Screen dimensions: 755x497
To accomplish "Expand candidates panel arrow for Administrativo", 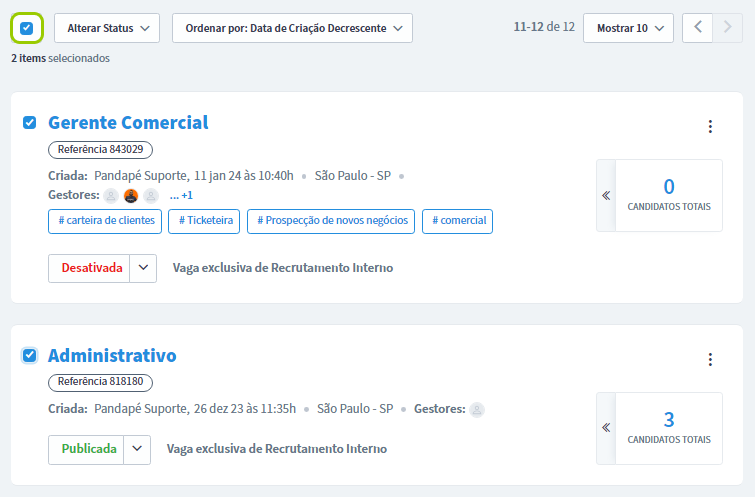I will point(606,428).
